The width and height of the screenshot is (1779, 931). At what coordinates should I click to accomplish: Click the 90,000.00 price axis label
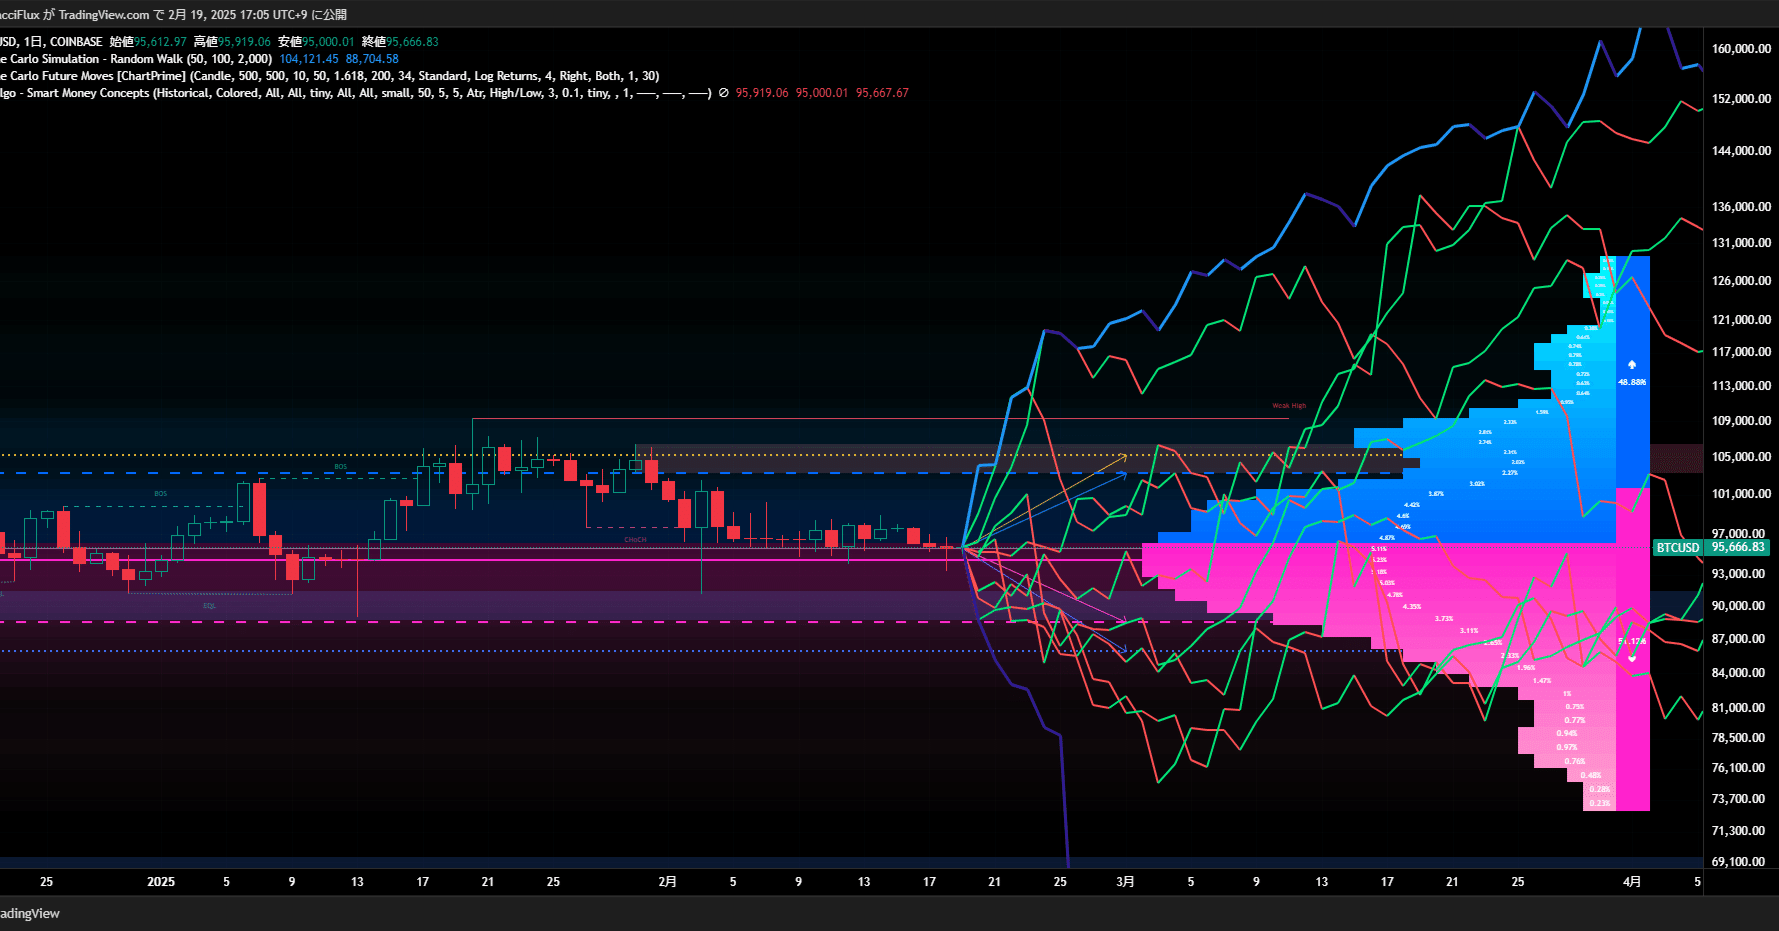[x=1738, y=606]
